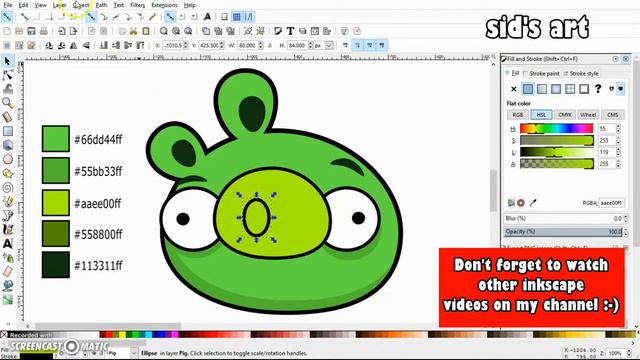
Task: Select the Node edit tool
Action: point(7,75)
